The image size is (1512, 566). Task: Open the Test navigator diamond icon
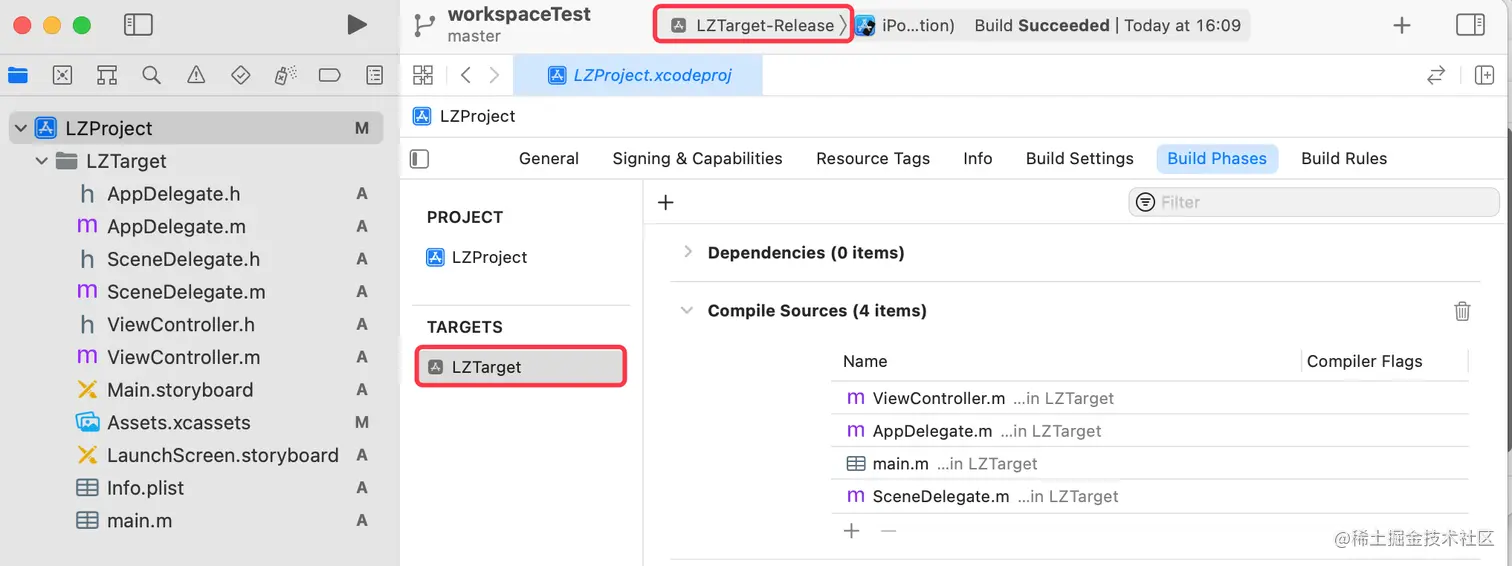click(240, 75)
